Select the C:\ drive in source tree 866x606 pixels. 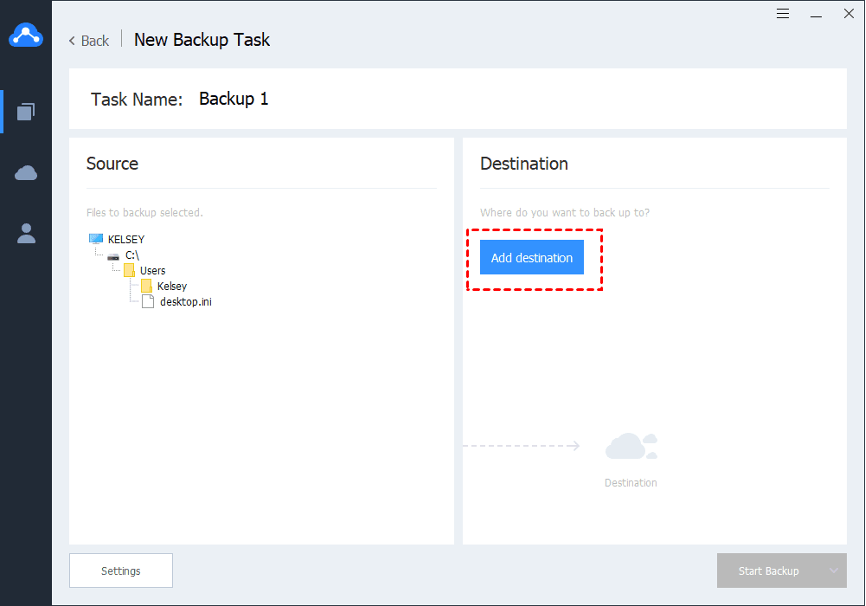[x=131, y=255]
